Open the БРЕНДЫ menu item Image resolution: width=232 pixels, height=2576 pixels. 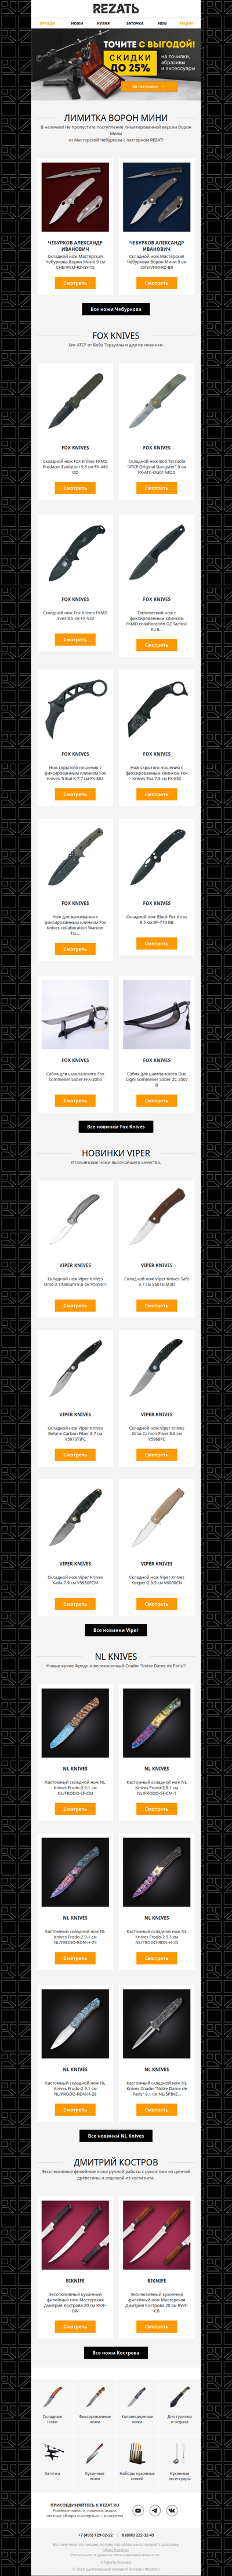click(x=47, y=23)
